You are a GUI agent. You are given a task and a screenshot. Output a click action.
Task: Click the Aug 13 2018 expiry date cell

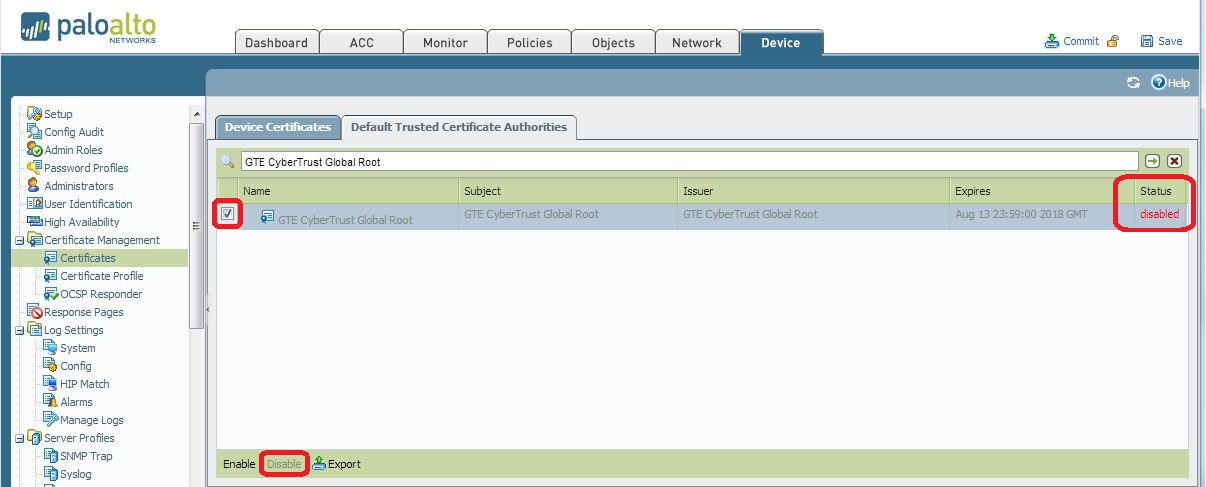pos(1021,214)
